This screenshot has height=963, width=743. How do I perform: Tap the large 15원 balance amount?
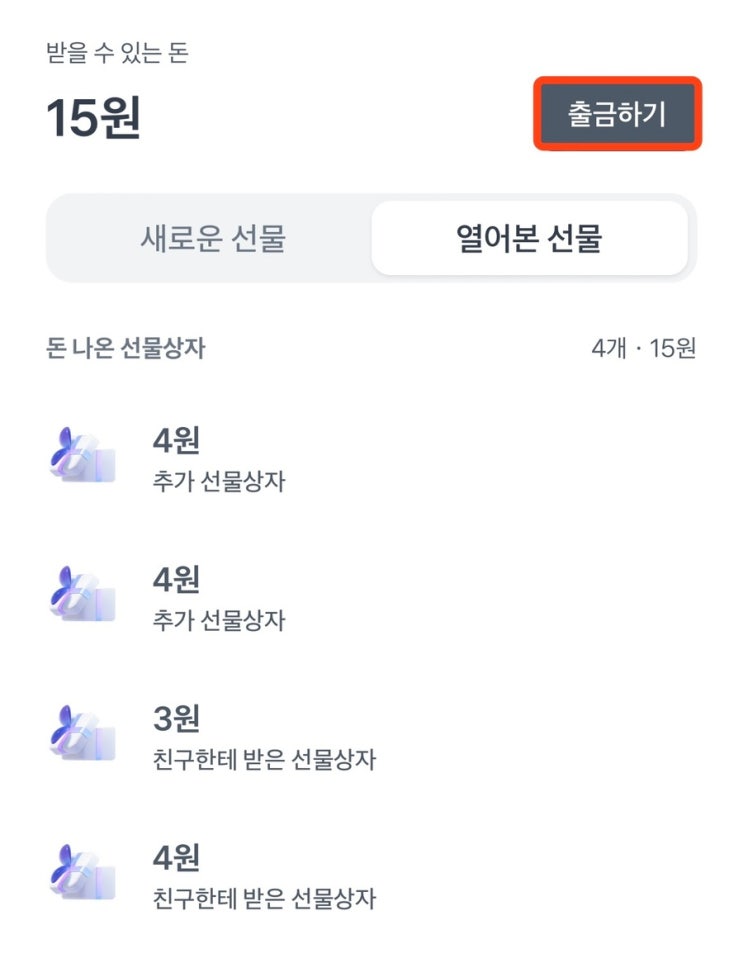(x=94, y=118)
